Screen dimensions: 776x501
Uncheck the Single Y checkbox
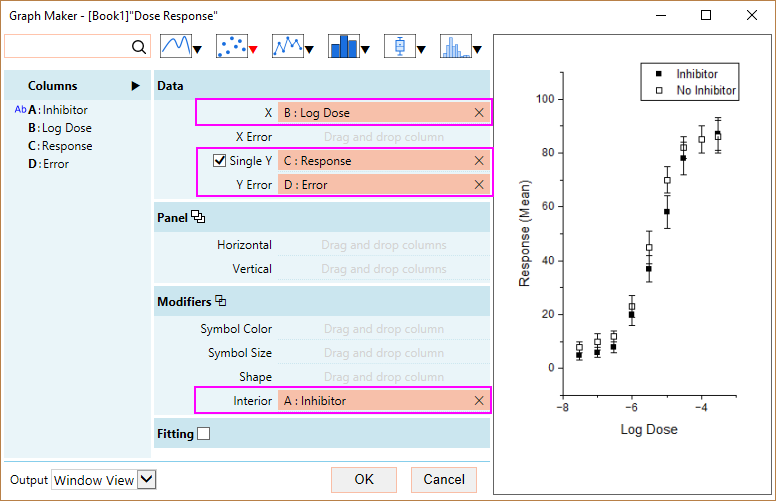tap(220, 160)
